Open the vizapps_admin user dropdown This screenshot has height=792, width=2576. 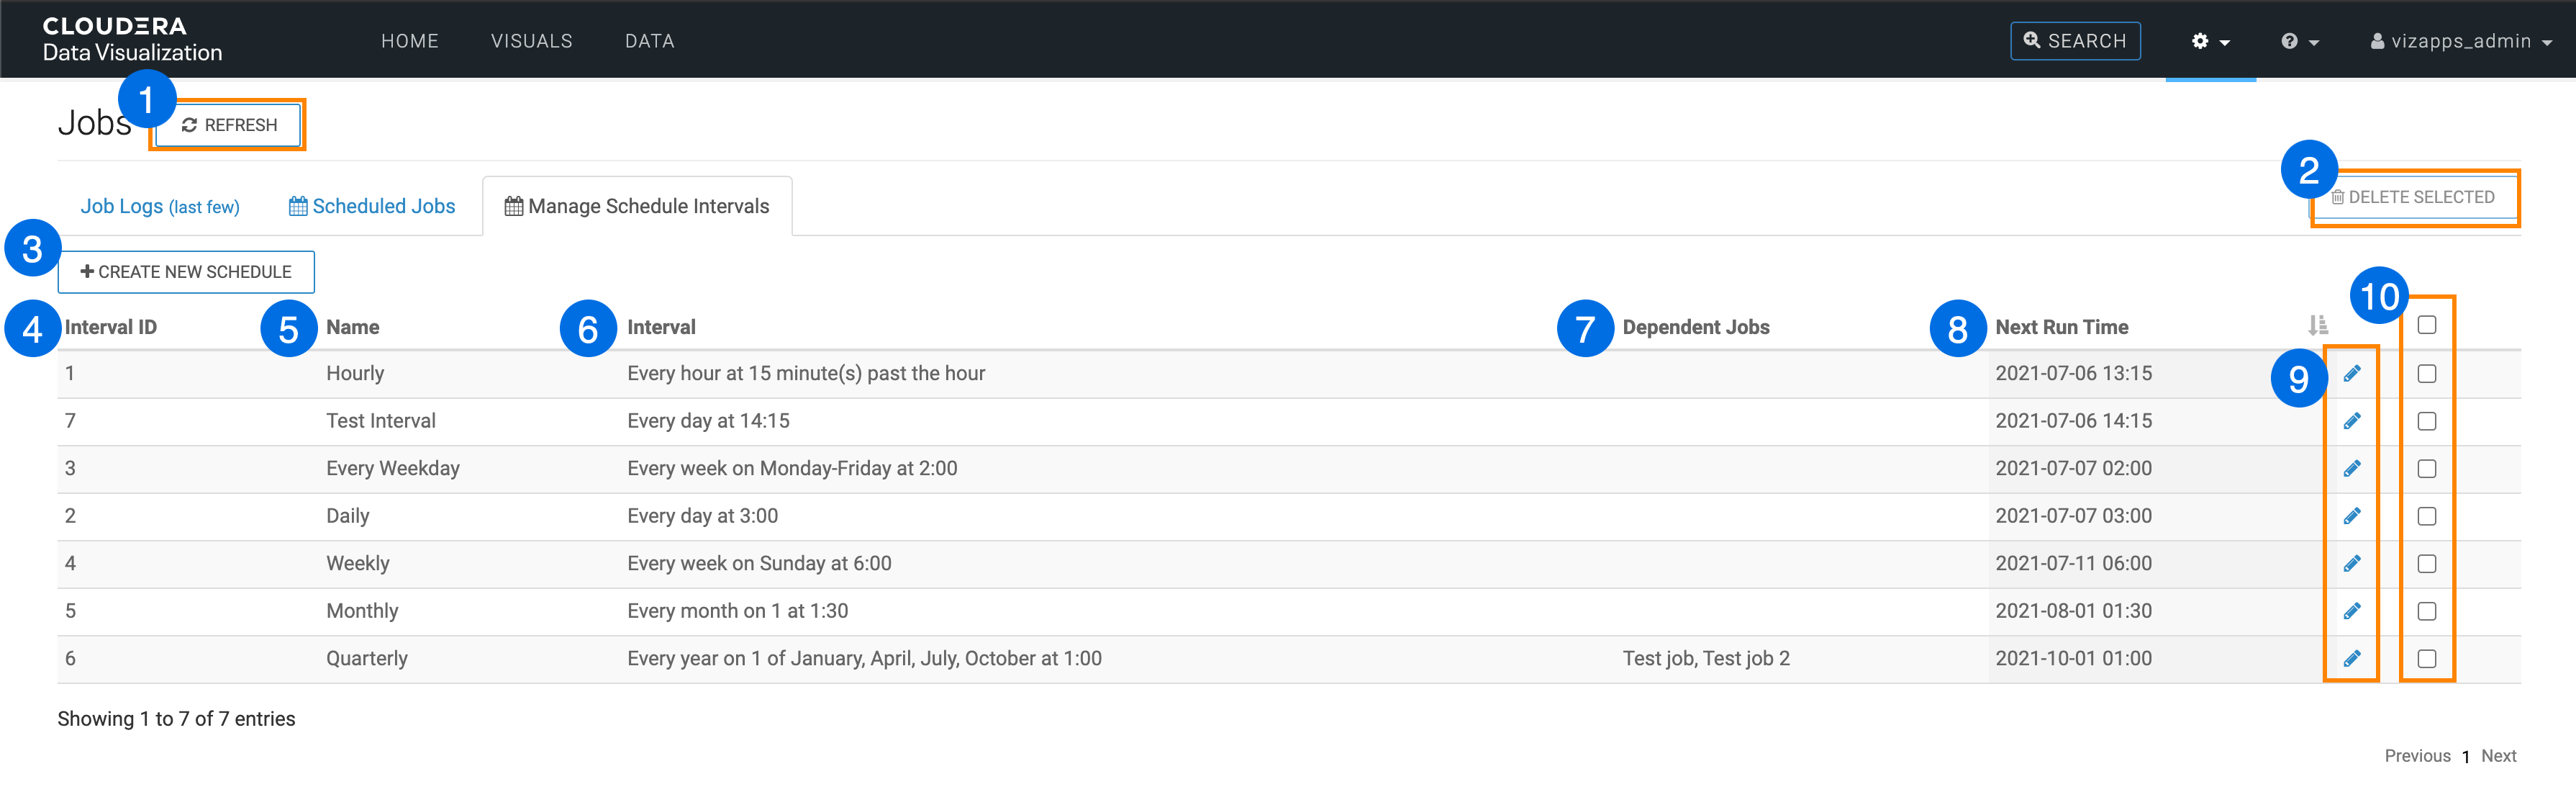click(x=2460, y=41)
